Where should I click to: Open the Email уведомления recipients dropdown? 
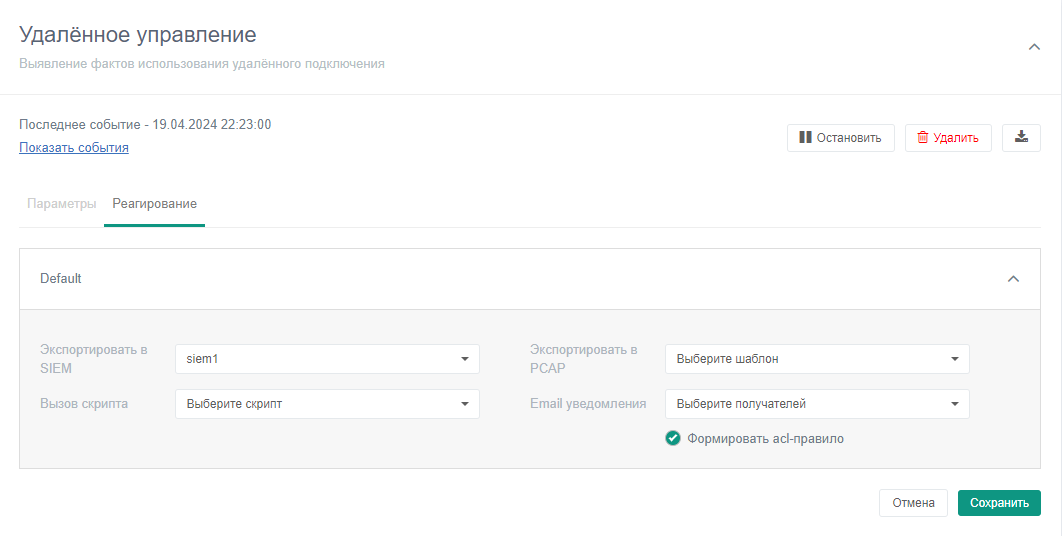point(816,404)
